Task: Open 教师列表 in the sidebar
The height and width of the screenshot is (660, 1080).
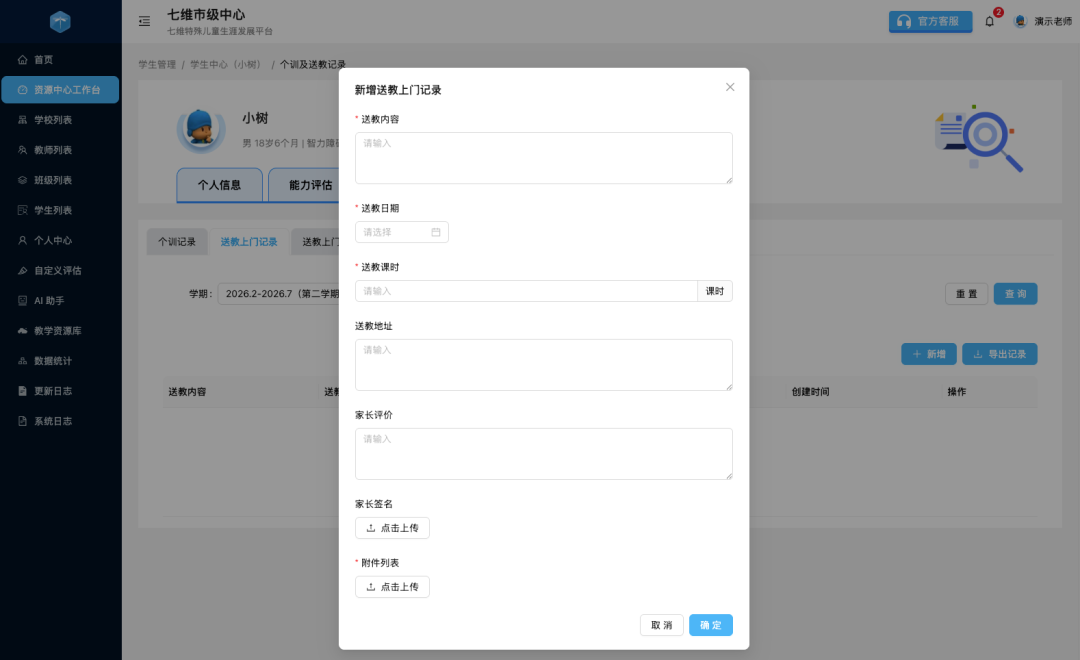Action: tap(61, 150)
